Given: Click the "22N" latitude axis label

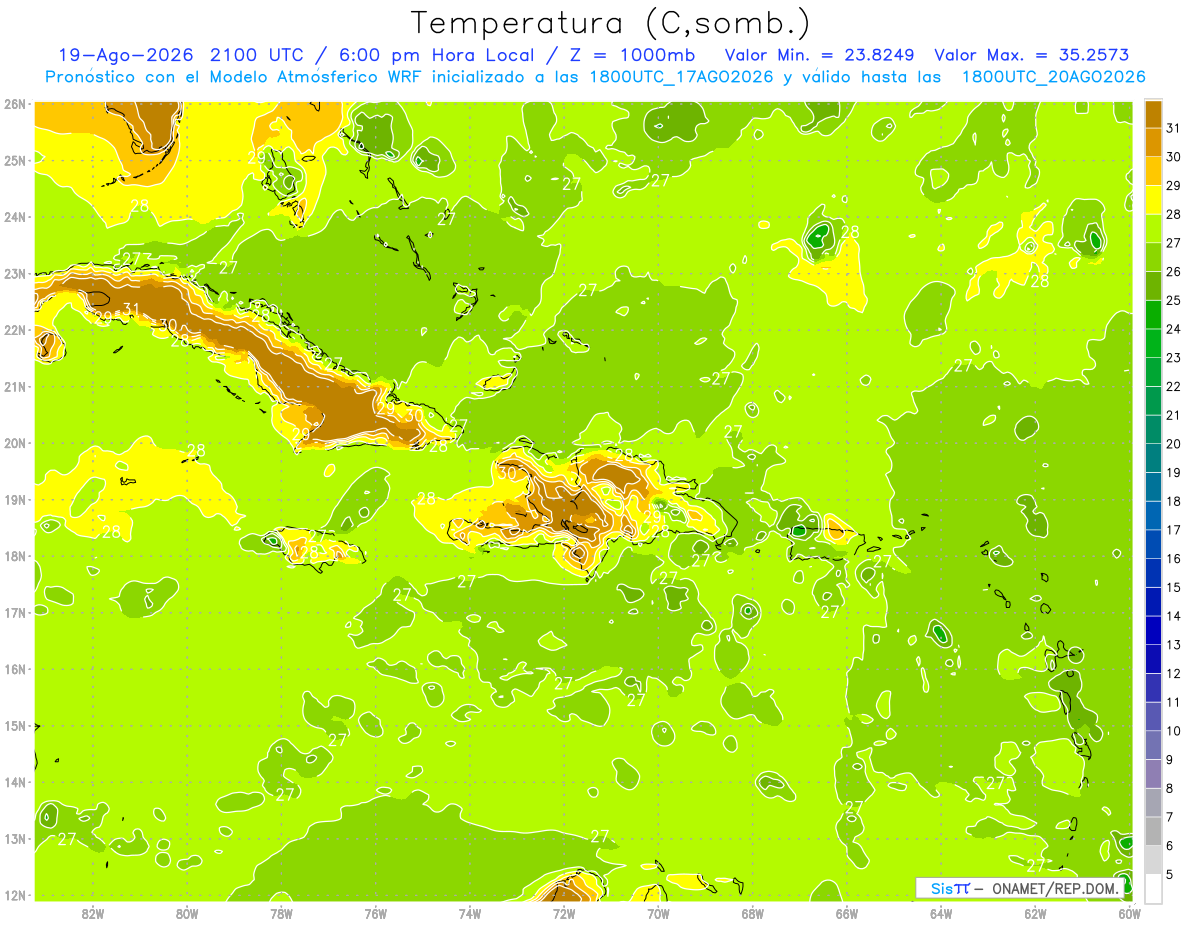Looking at the screenshot, I should coord(14,329).
